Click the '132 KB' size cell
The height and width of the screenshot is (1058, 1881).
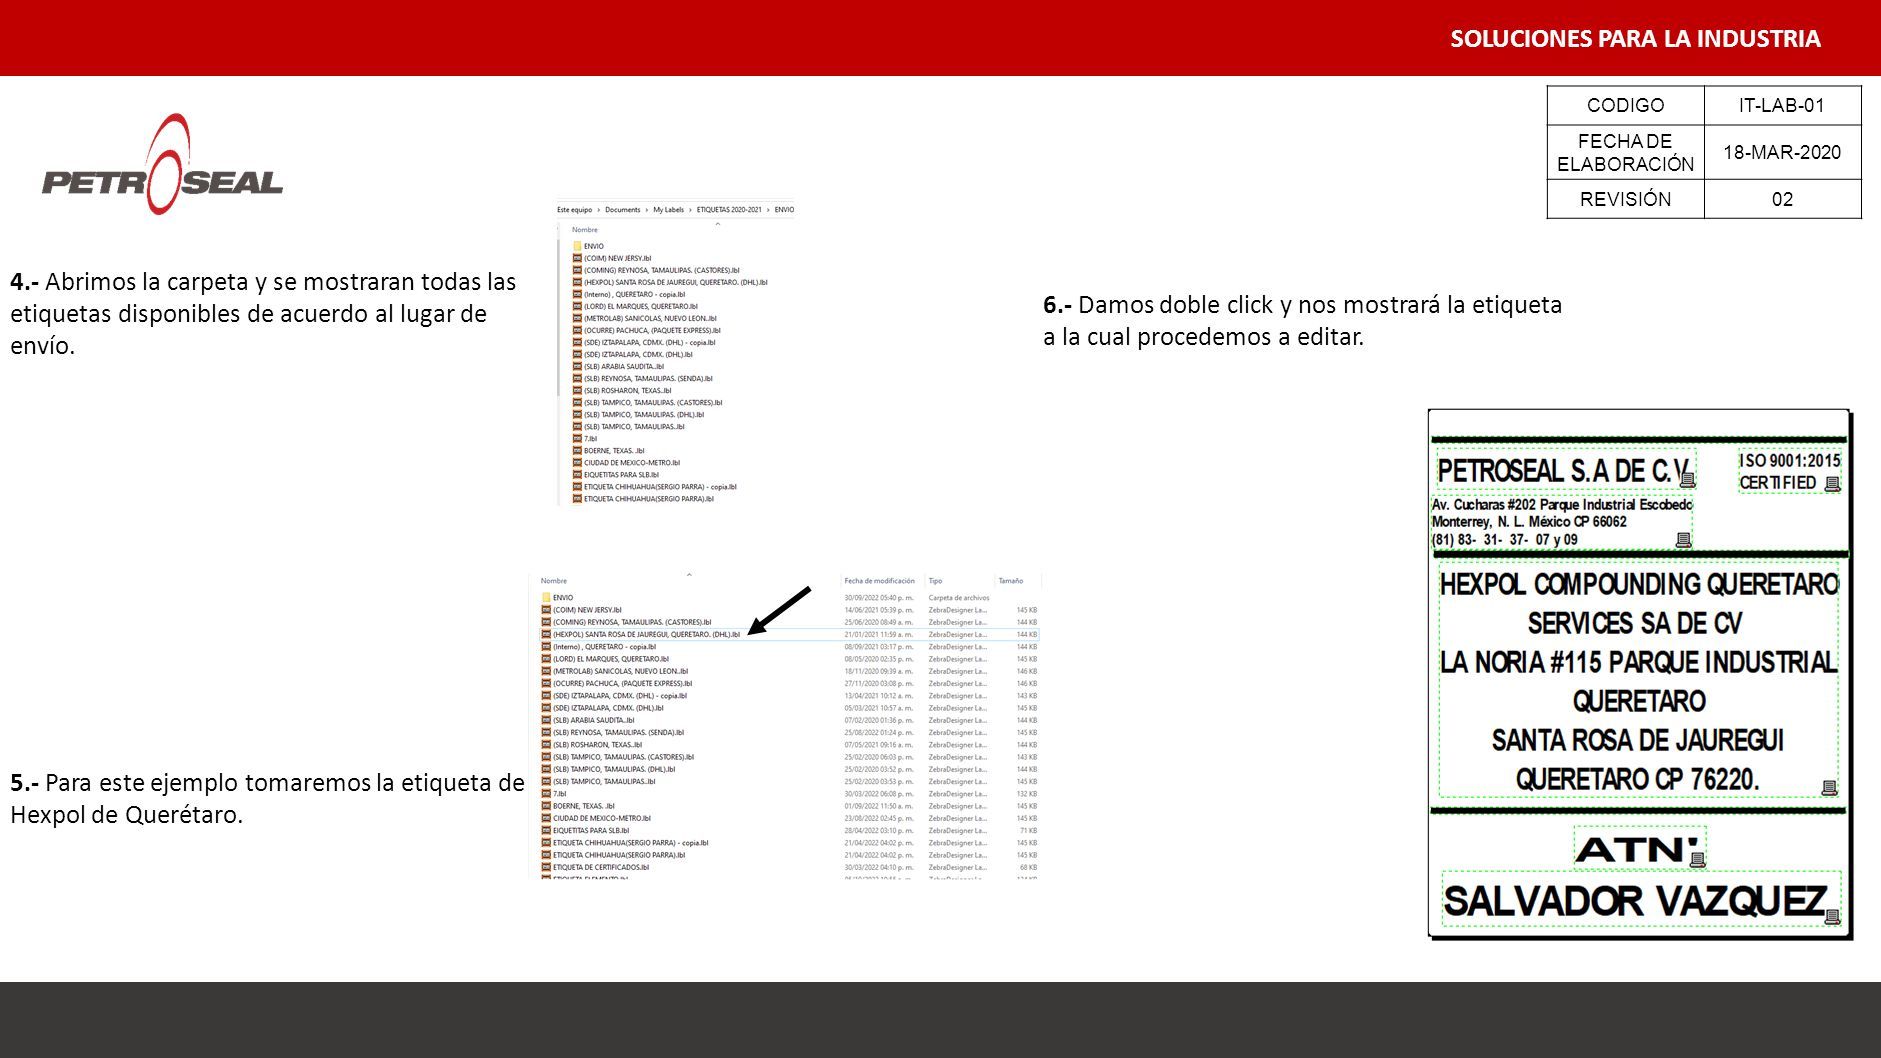pos(1027,794)
